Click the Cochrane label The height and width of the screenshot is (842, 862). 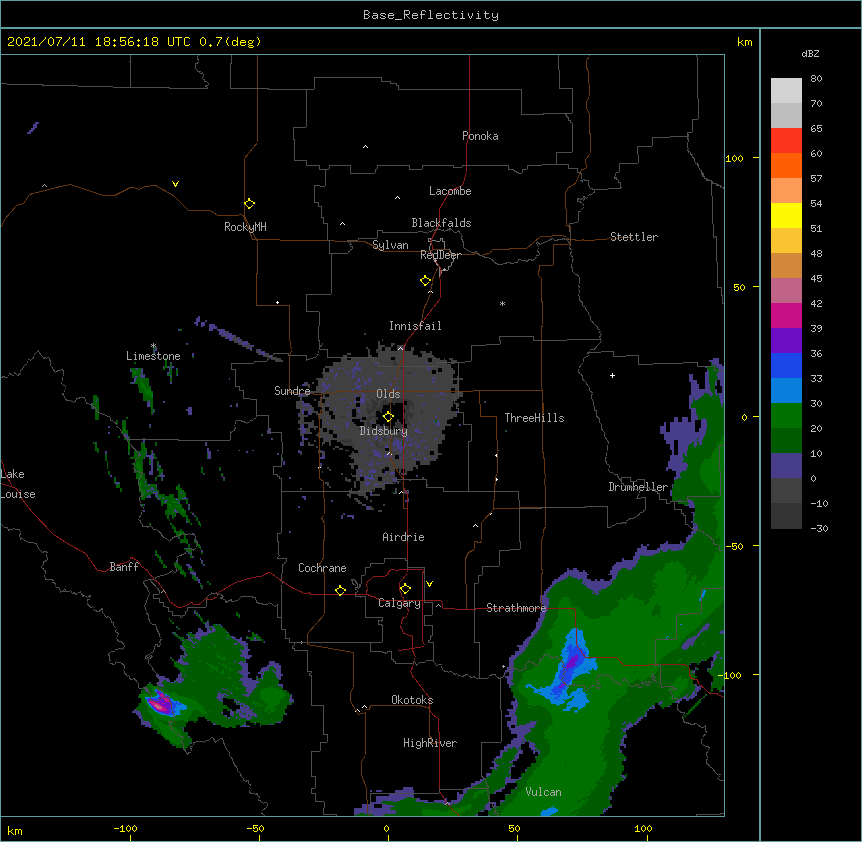322,568
